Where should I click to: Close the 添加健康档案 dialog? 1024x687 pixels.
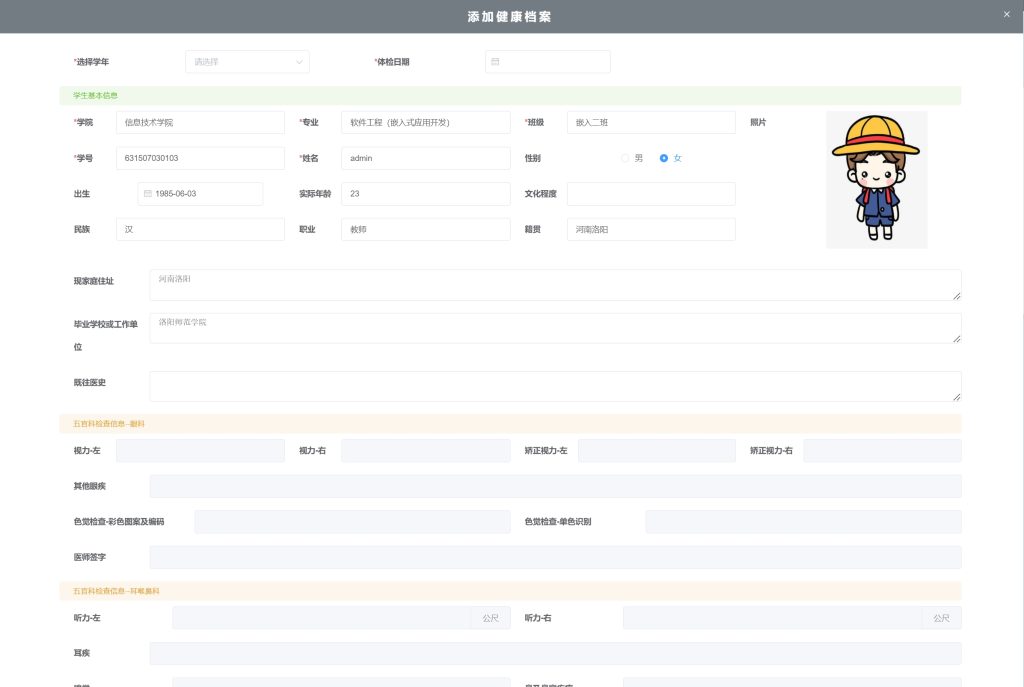point(1006,14)
